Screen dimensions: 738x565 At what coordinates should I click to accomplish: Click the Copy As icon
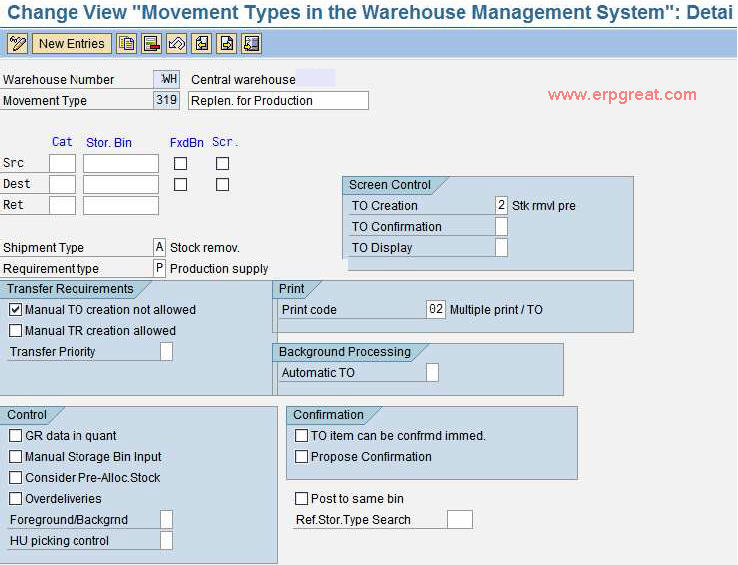click(x=127, y=44)
